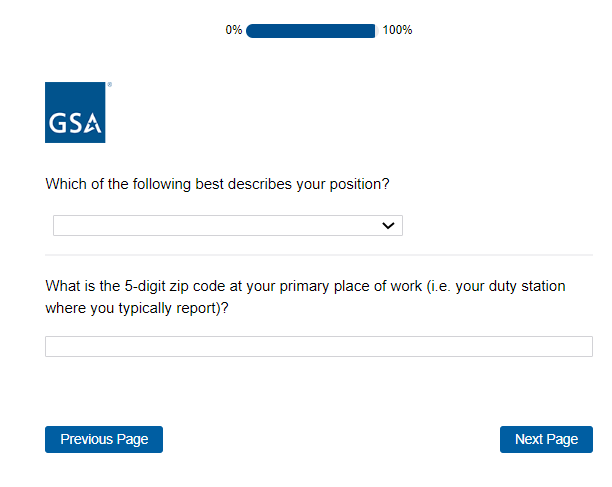Click the 100% progress label
This screenshot has height=487, width=612.
[x=397, y=31]
